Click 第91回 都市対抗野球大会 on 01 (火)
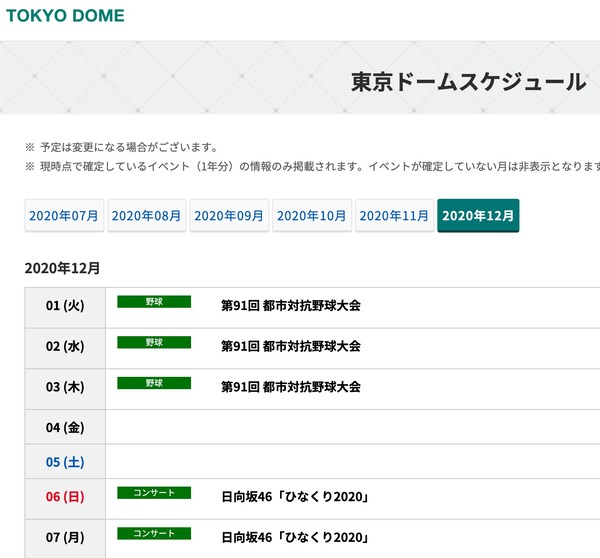 291,305
